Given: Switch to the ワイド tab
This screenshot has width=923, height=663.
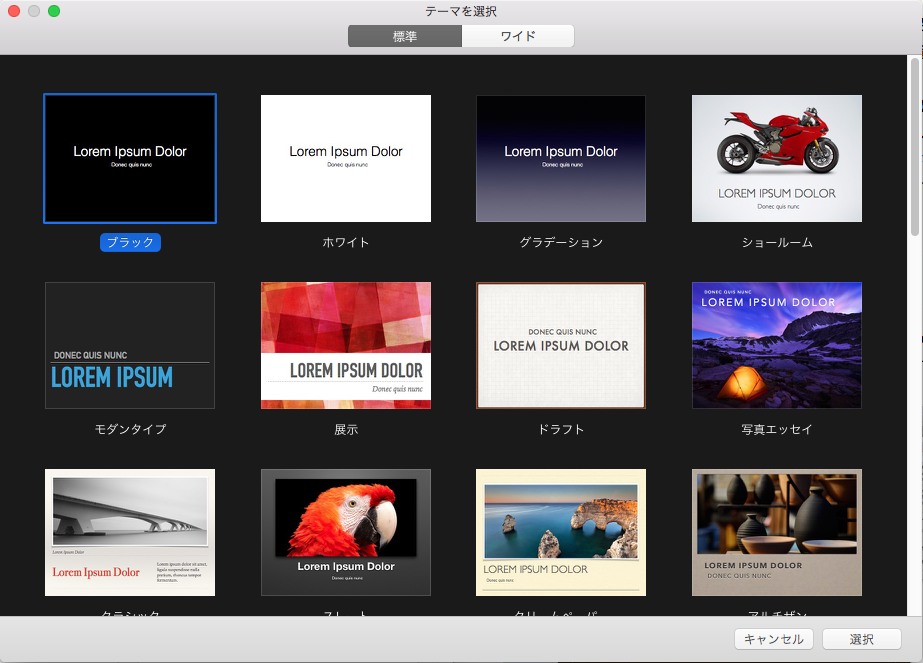Looking at the screenshot, I should pyautogui.click(x=517, y=35).
